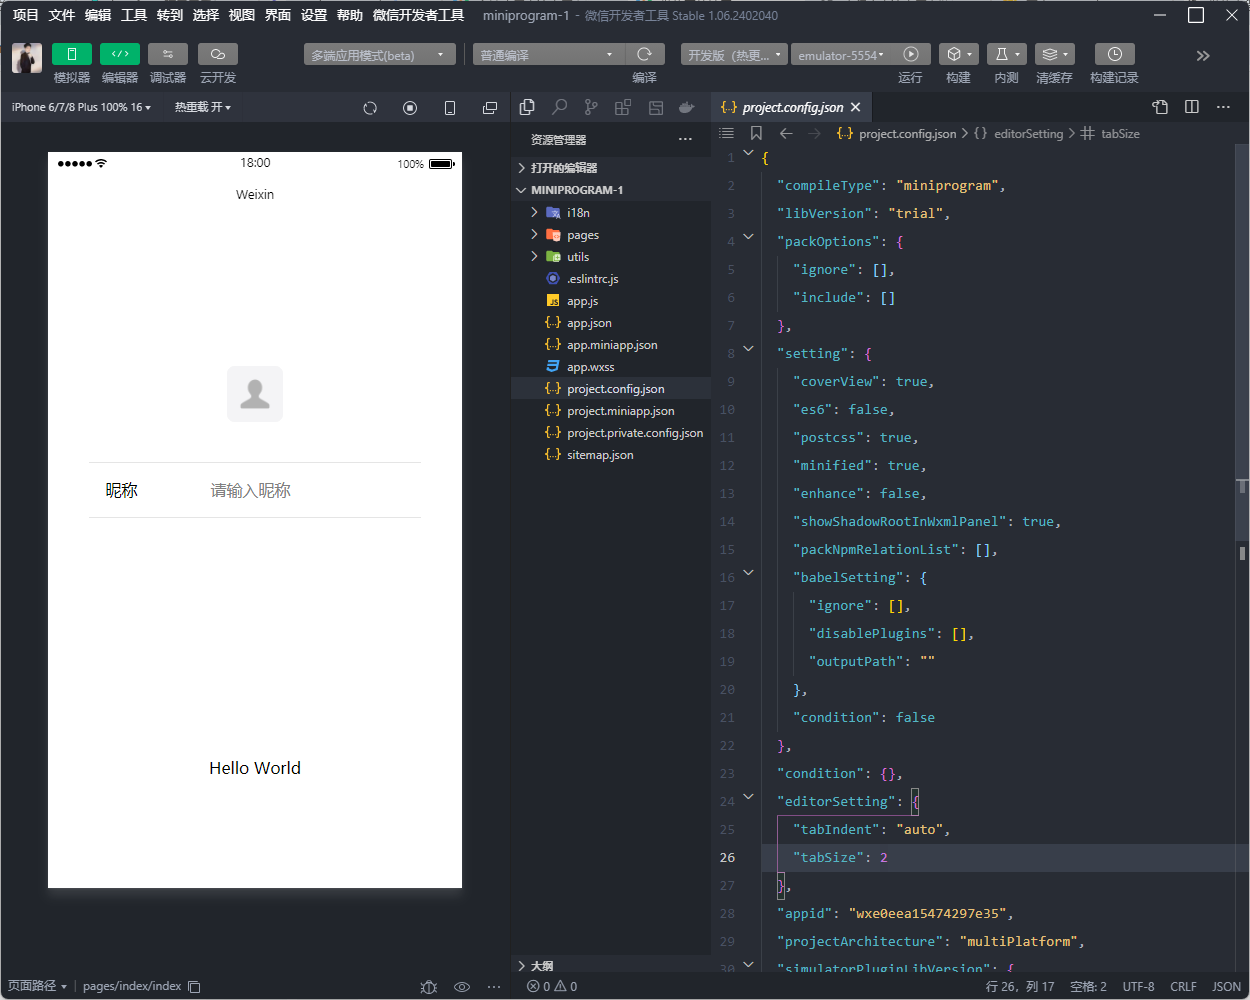Expand the outline (大纲) section
The height and width of the screenshot is (1000, 1250).
611,966
